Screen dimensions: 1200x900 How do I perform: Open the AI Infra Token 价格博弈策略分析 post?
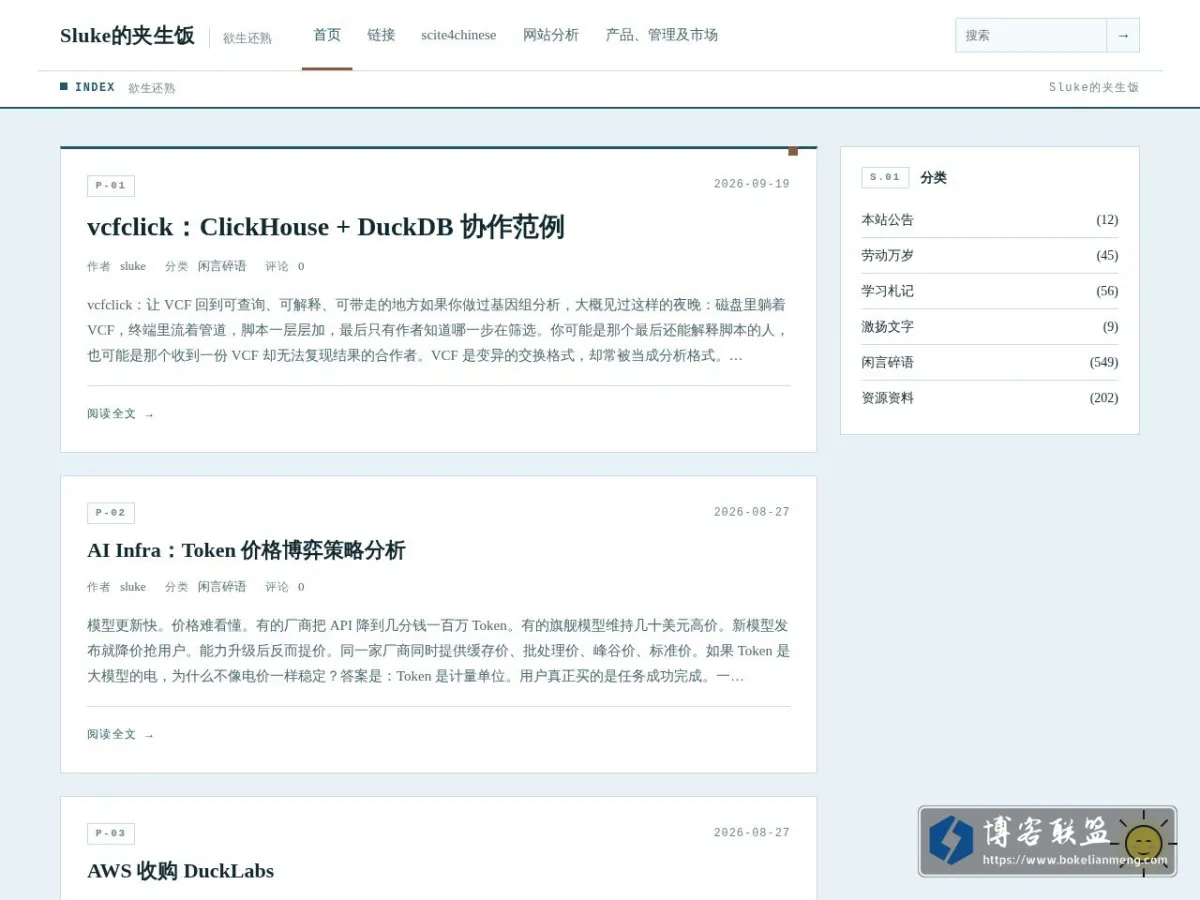click(x=246, y=550)
